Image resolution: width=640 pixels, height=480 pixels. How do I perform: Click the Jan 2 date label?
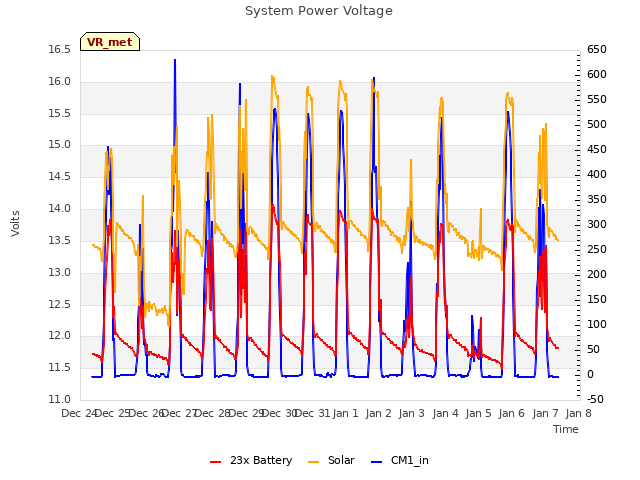[x=379, y=413]
